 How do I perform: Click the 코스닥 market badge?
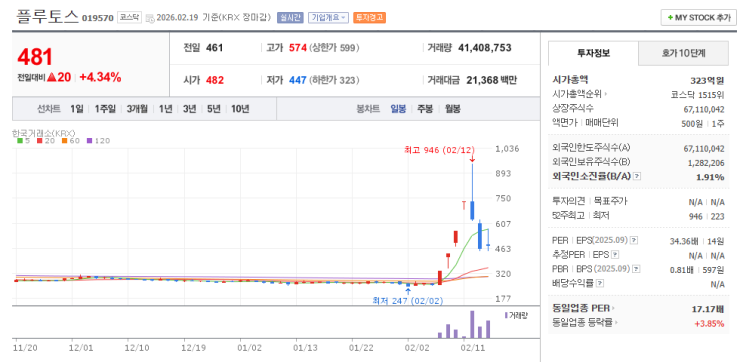tap(129, 18)
